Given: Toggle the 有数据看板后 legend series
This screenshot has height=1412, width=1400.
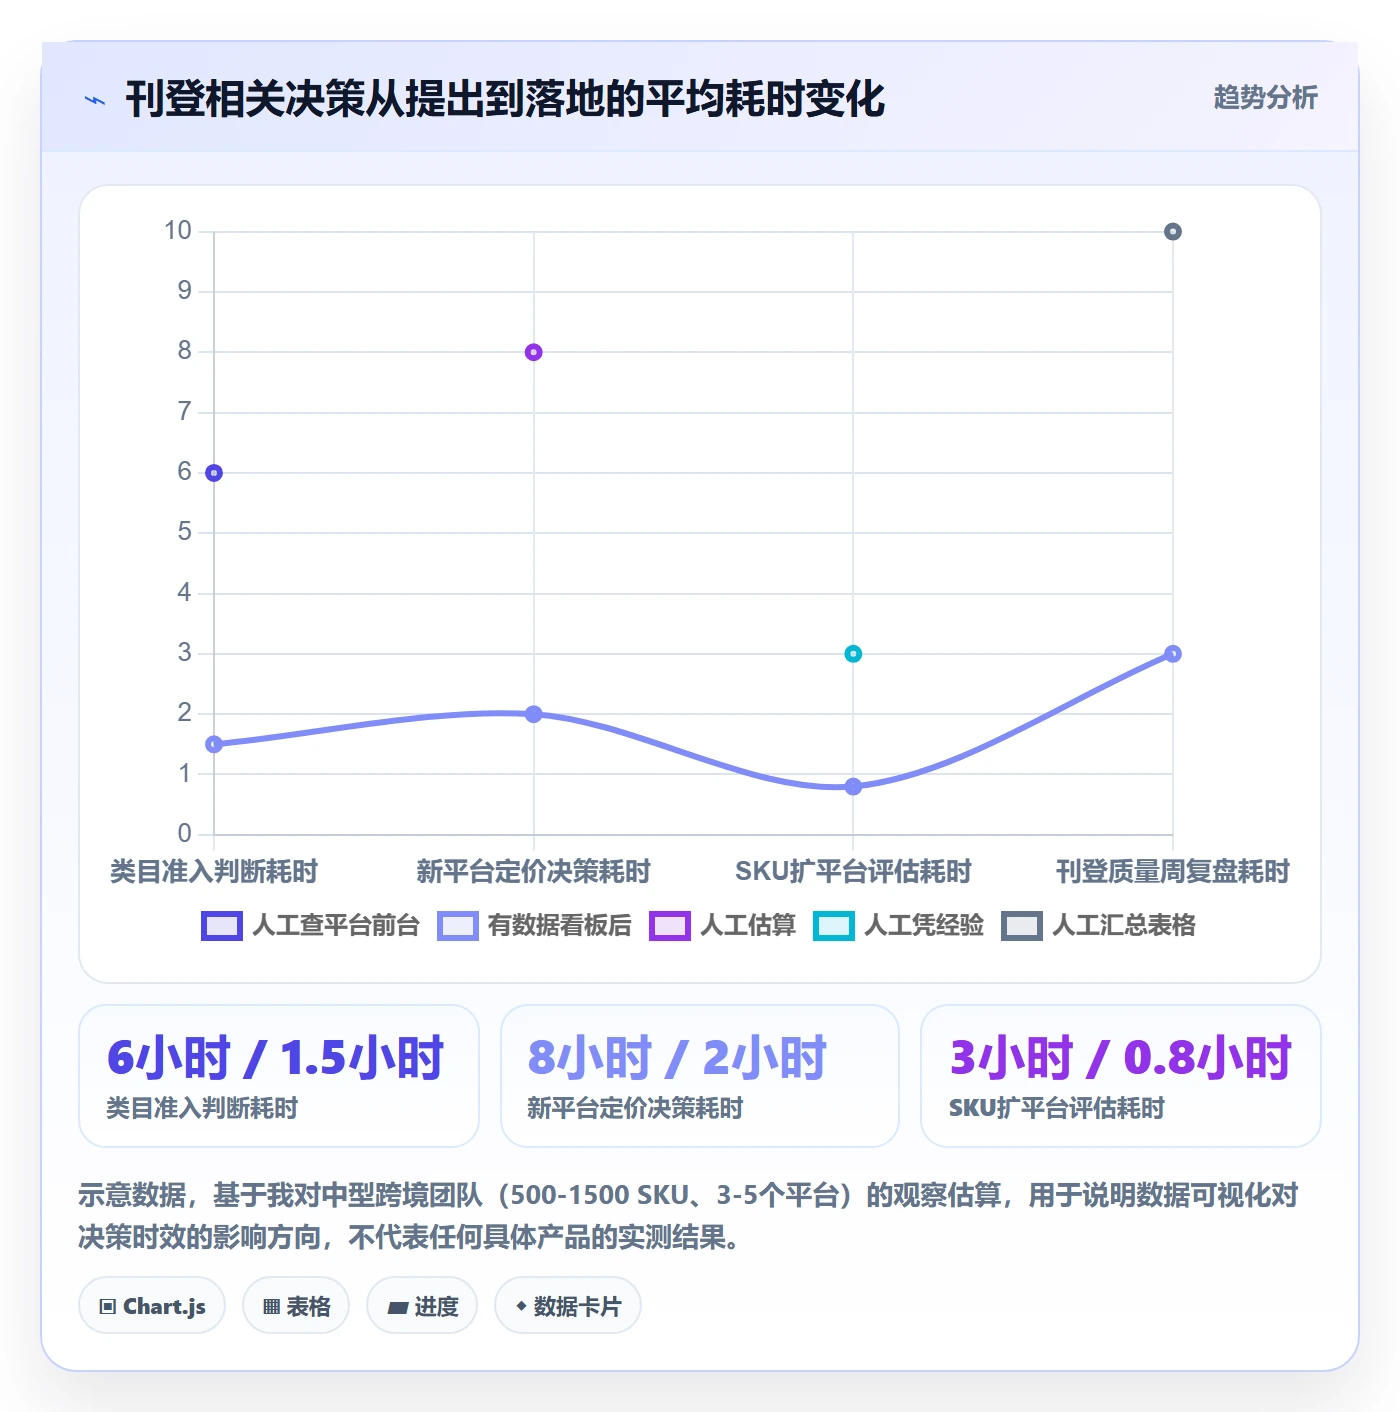Looking at the screenshot, I should (535, 926).
